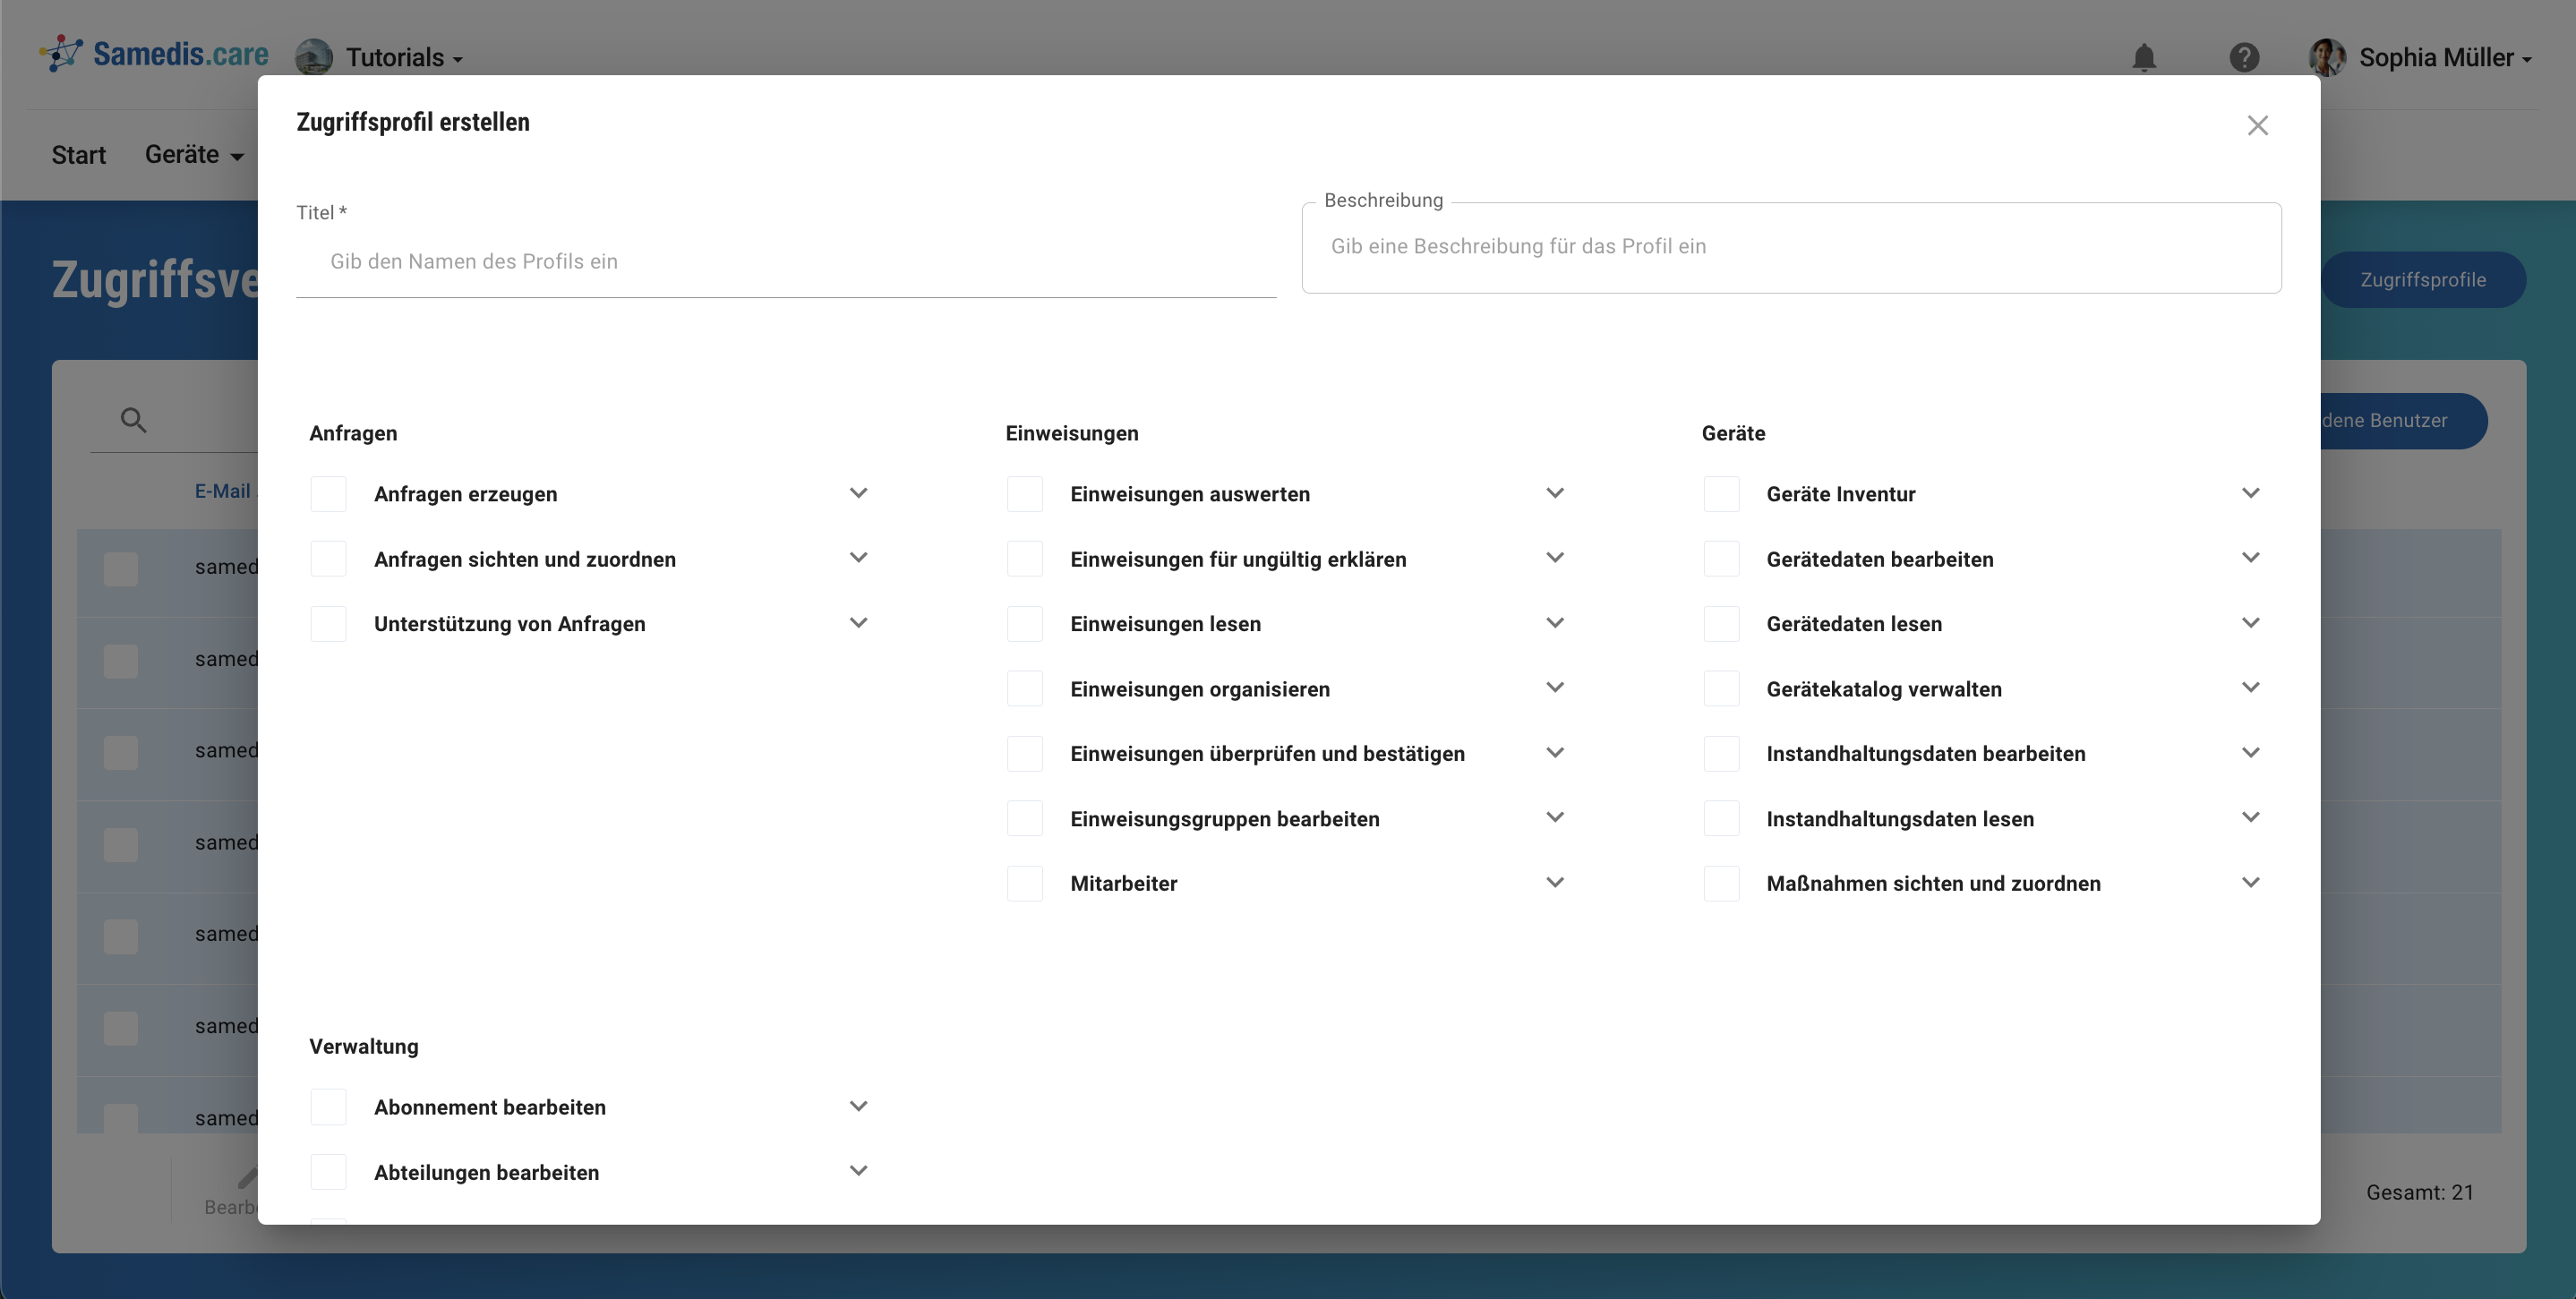The height and width of the screenshot is (1299, 2576).
Task: Expand the Einweisungen lesen chevron
Action: (x=1554, y=623)
